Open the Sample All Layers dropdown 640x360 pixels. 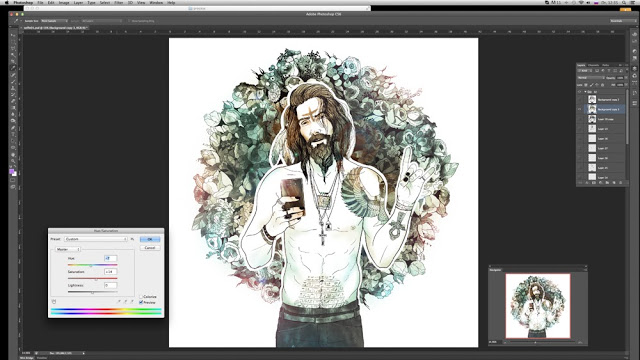click(x=101, y=21)
